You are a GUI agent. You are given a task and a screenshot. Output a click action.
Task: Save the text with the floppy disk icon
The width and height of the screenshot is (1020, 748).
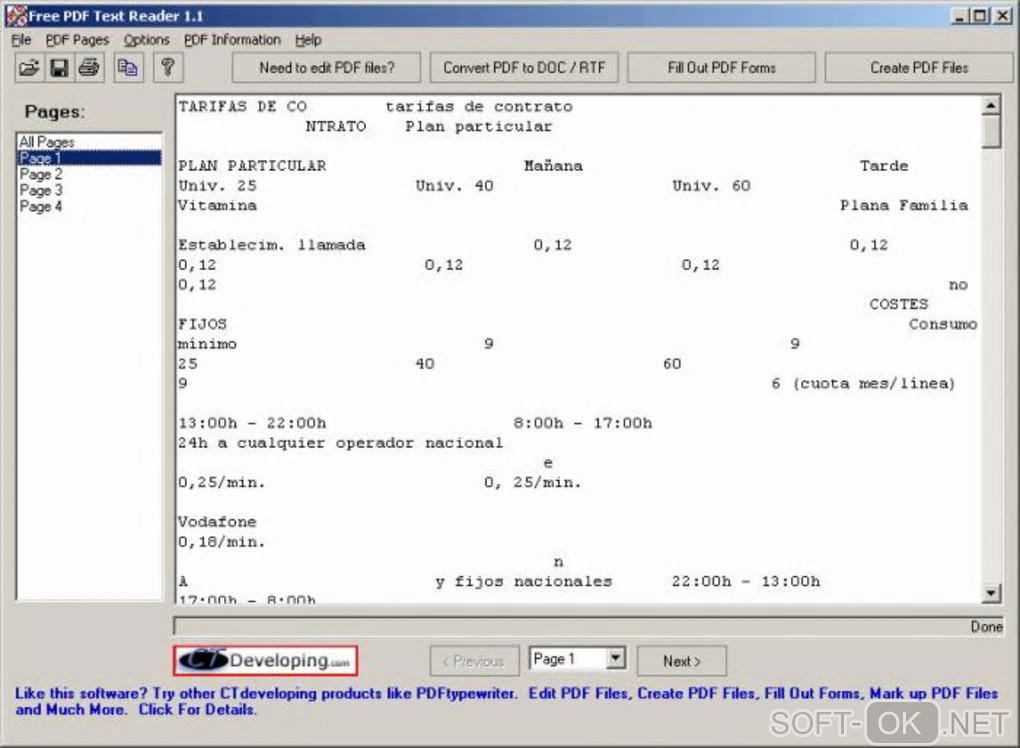(59, 68)
